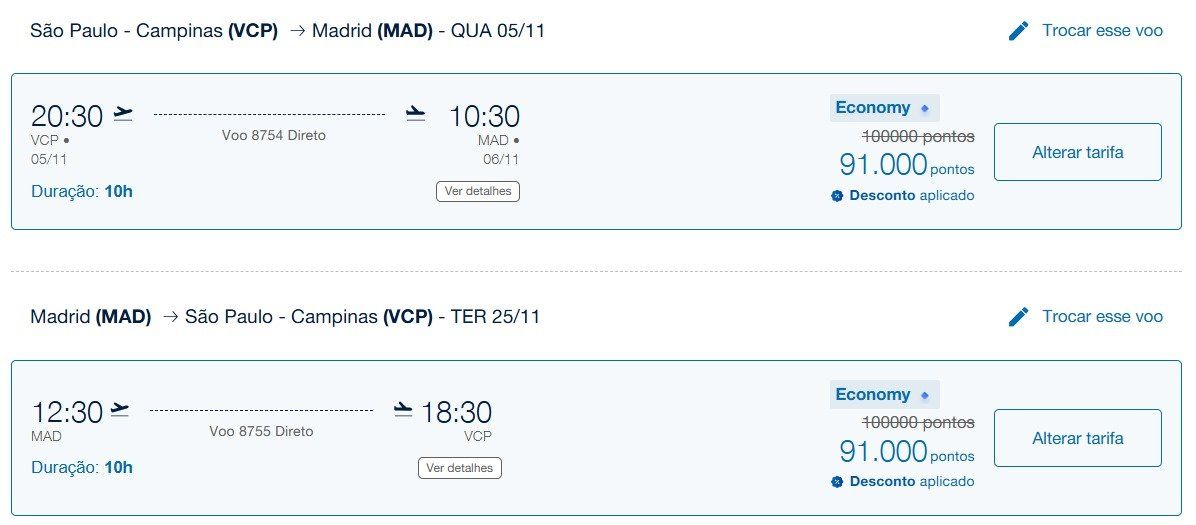
Task: Click takeoff plane icon next to 12:30
Action: tap(120, 411)
